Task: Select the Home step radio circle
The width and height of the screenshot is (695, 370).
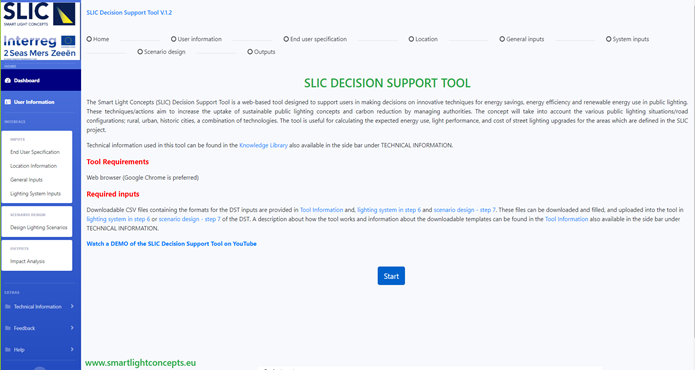Action: click(89, 39)
